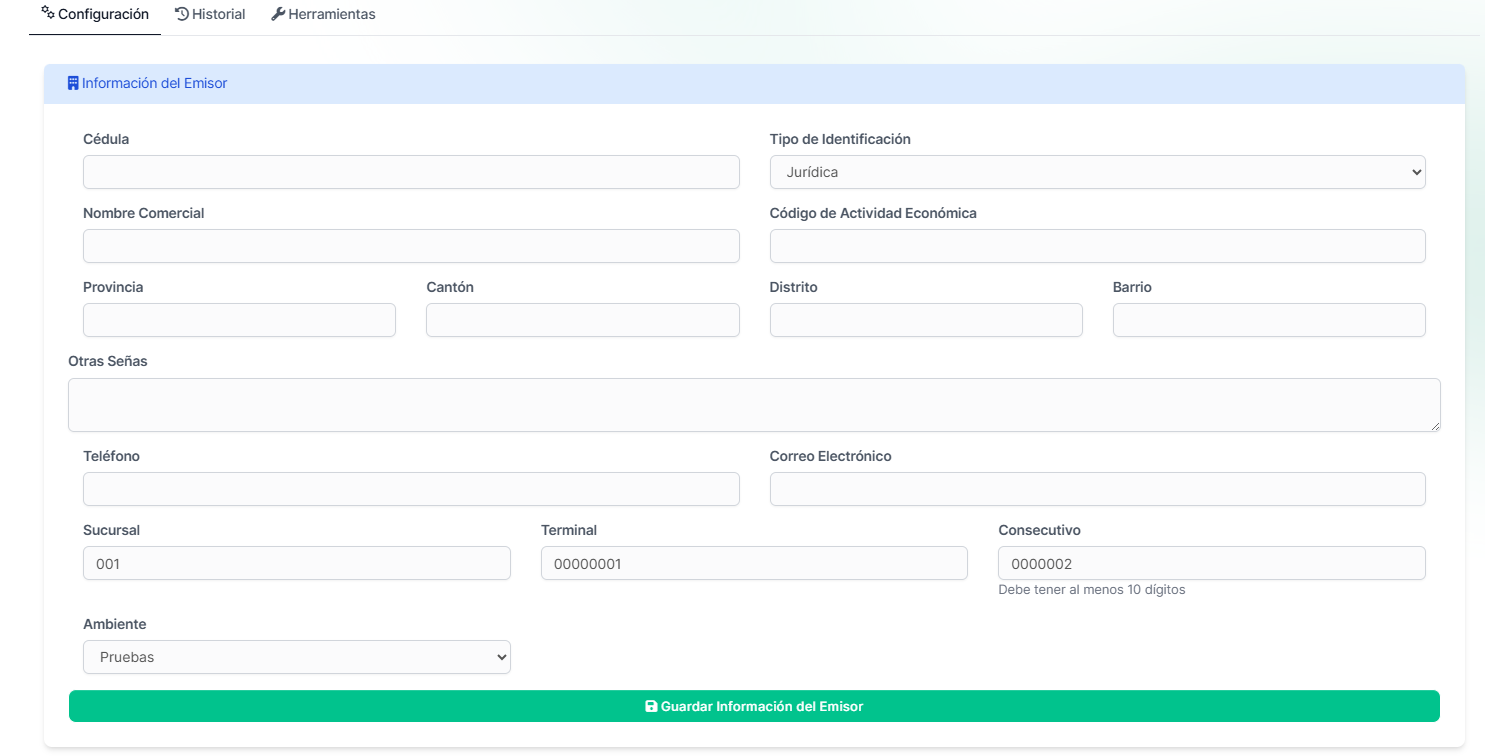Click the Herramientas wrench icon
This screenshot has width=1485, height=756.
click(x=278, y=14)
